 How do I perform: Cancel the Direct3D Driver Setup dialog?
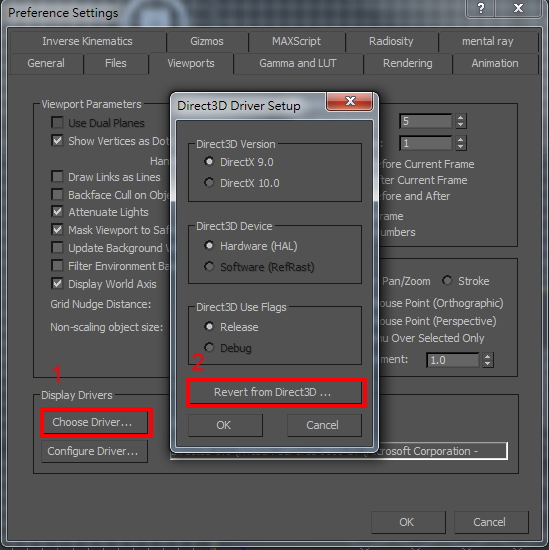pyautogui.click(x=324, y=425)
